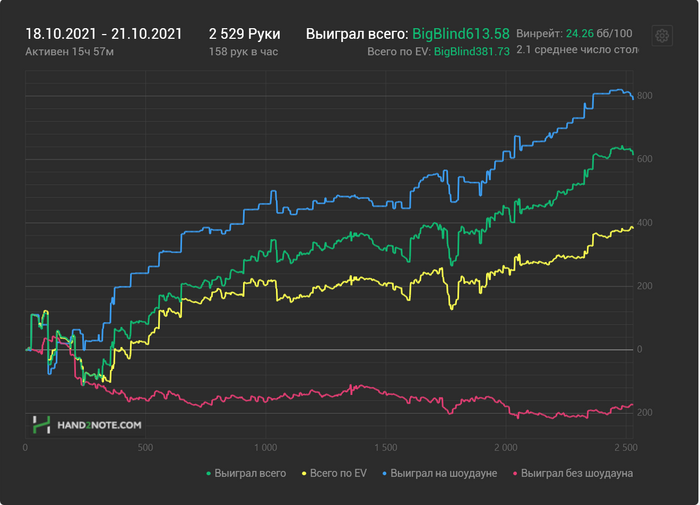The image size is (700, 505).
Task: Click the 1 500 x-axis label
Action: click(386, 447)
